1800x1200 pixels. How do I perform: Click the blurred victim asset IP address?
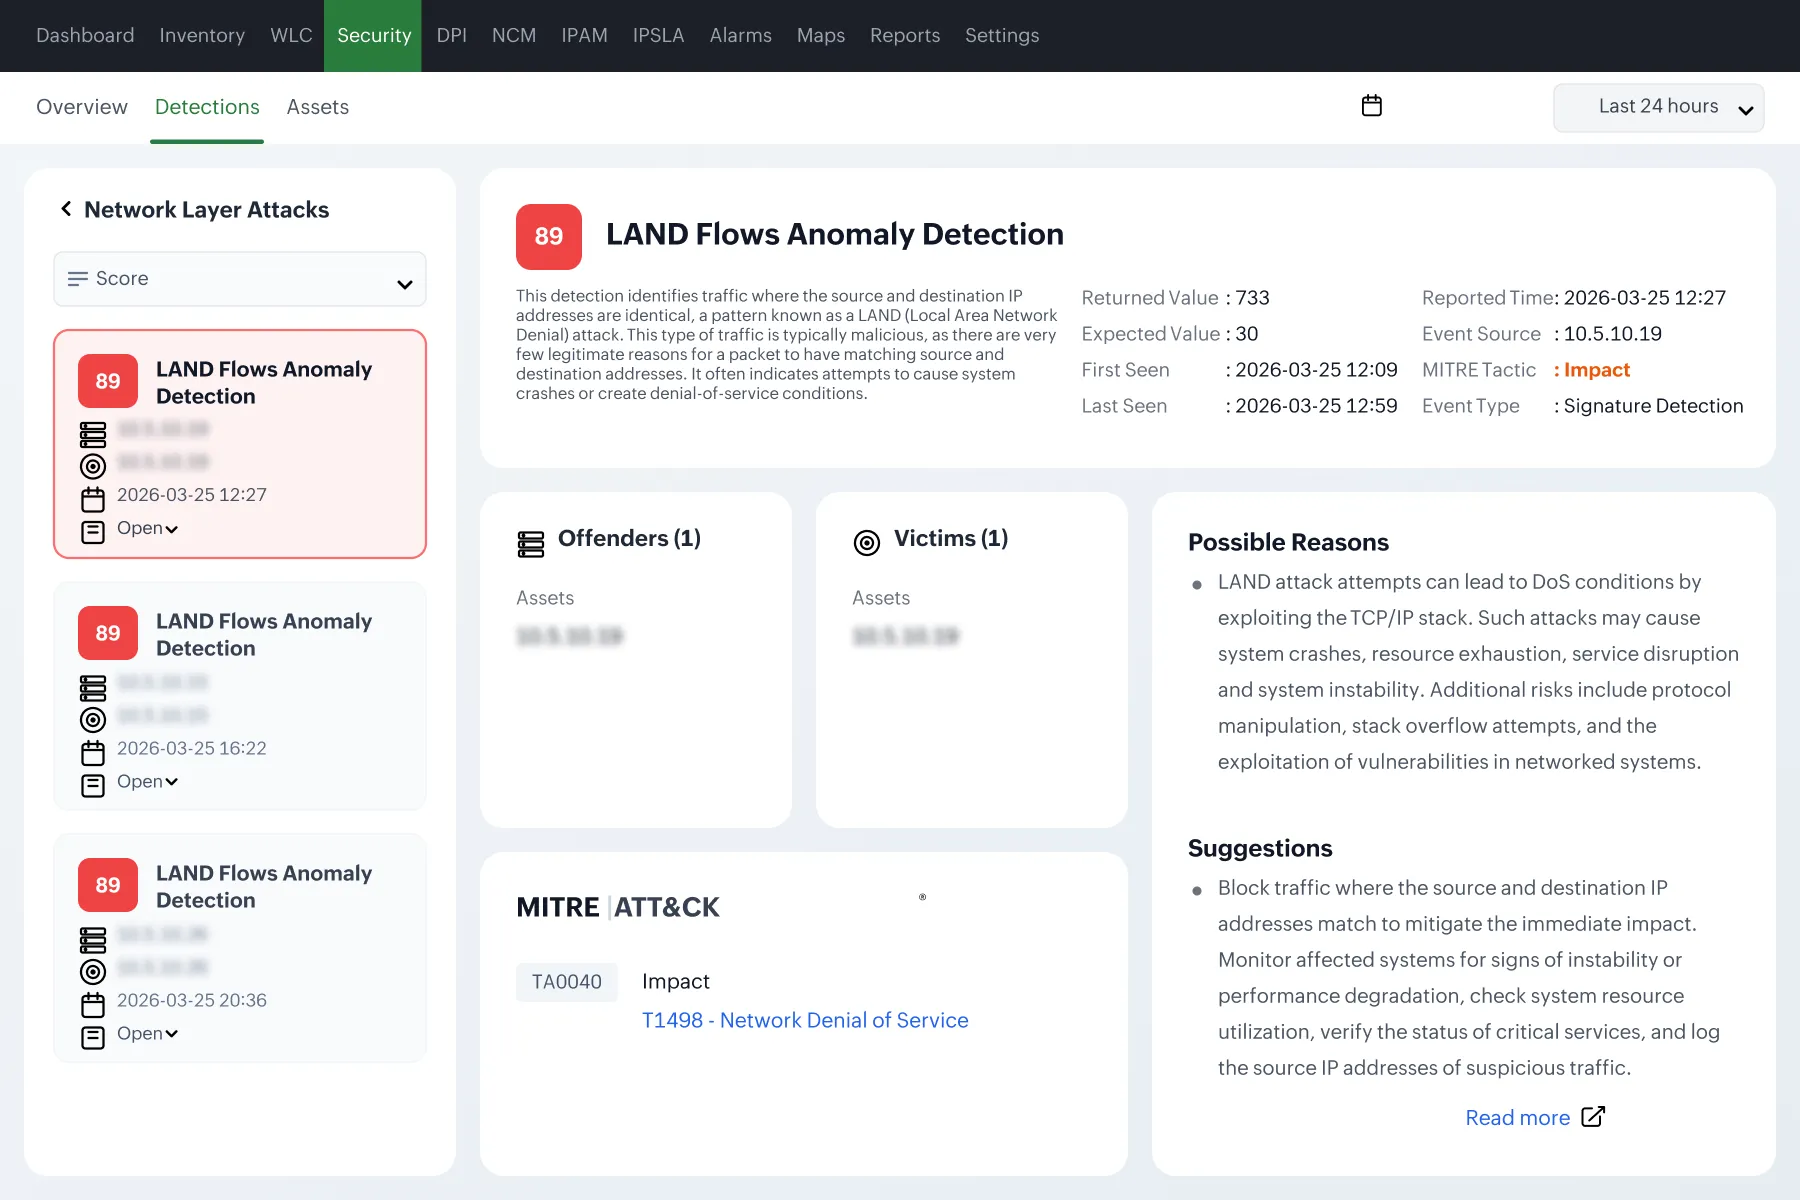(906, 636)
